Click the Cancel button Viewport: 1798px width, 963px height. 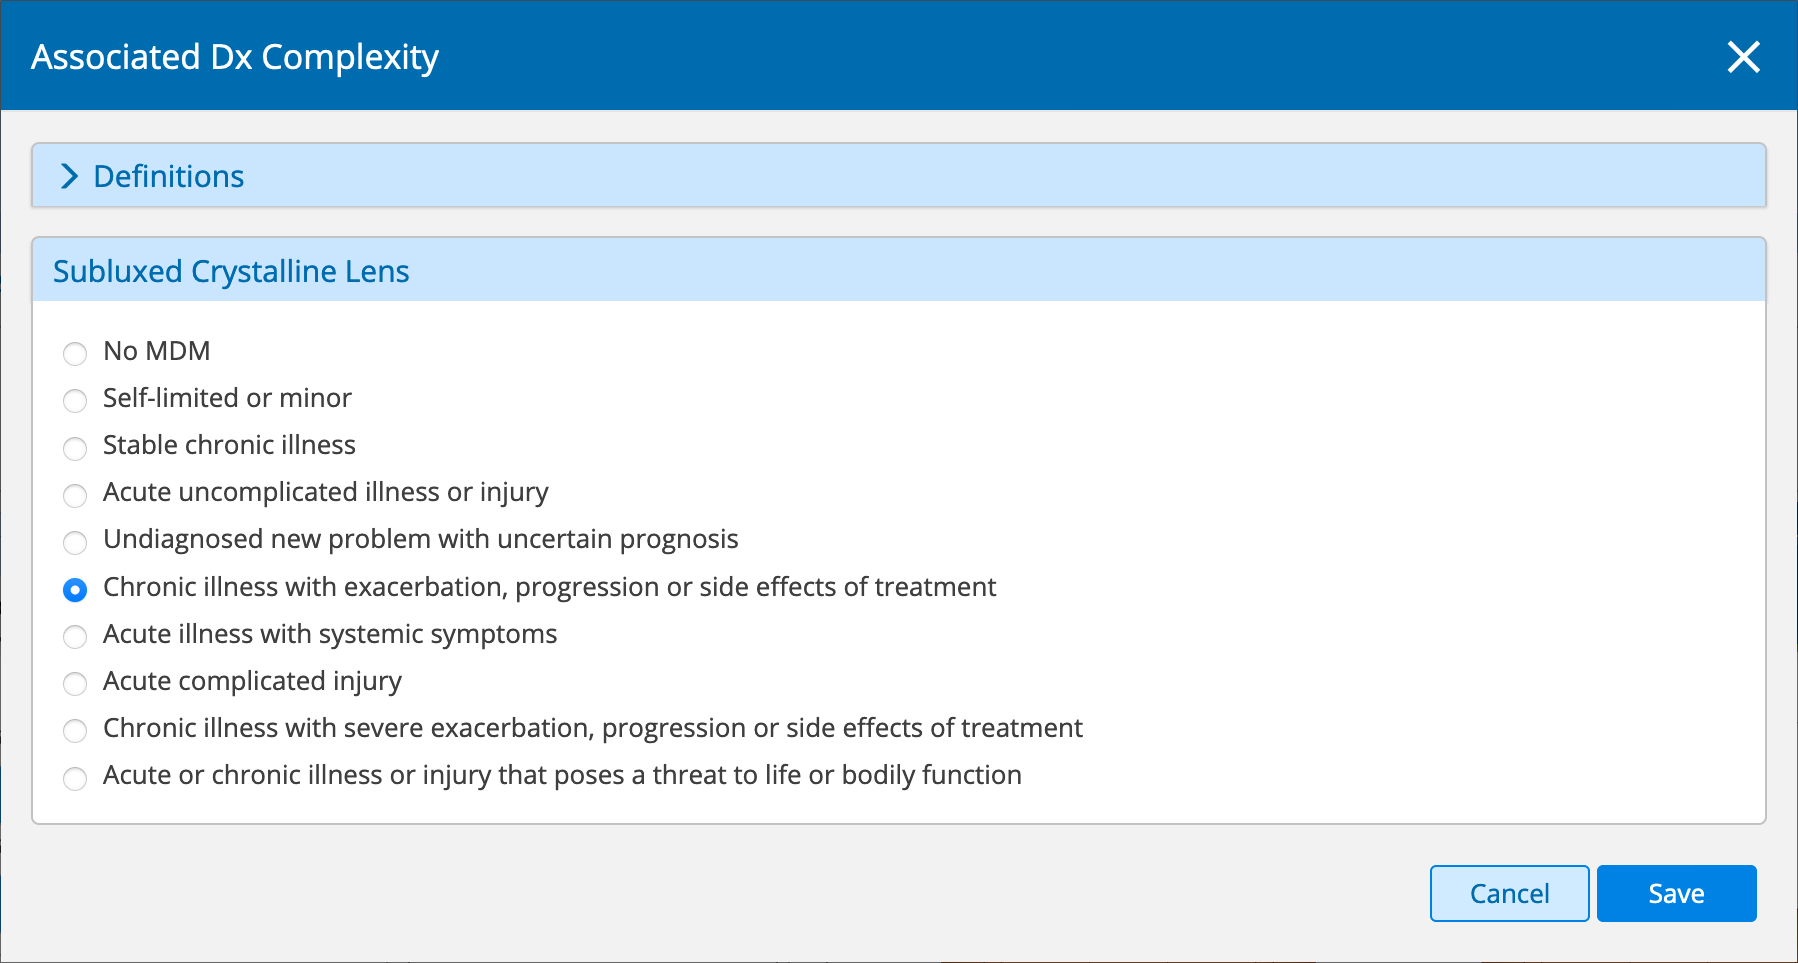tap(1509, 893)
